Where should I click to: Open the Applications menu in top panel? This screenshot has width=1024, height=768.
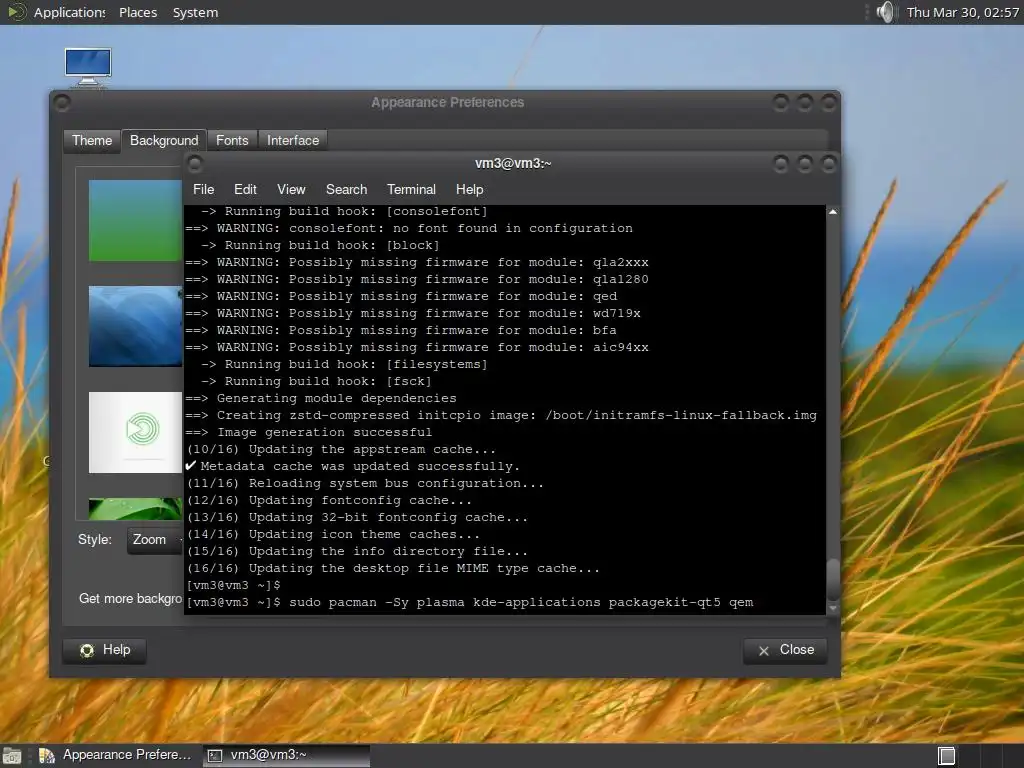click(x=69, y=12)
